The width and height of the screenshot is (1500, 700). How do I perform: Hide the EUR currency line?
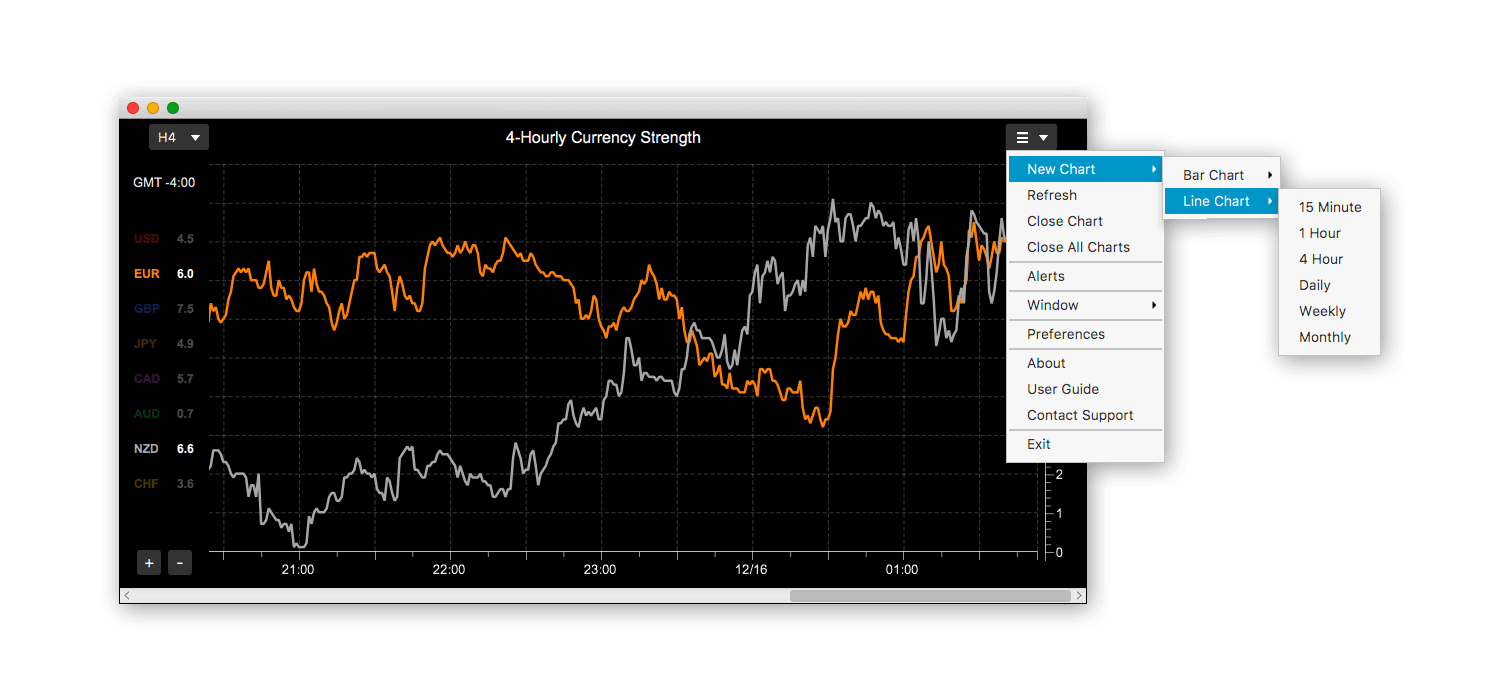[146, 273]
